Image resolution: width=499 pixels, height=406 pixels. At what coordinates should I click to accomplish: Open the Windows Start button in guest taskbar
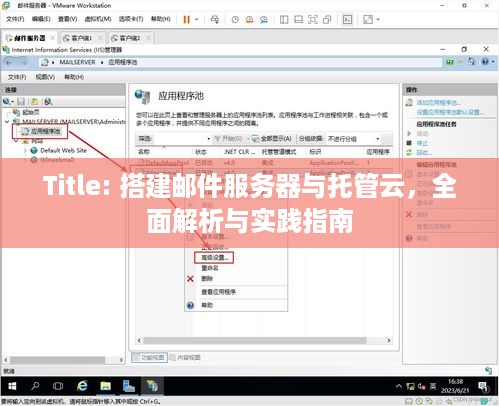pyautogui.click(x=12, y=386)
